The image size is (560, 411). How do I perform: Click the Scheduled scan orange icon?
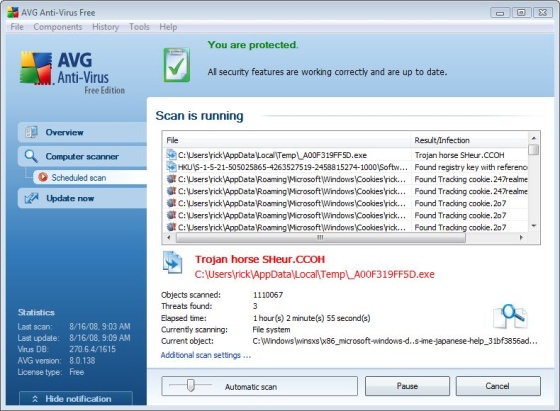[43, 177]
